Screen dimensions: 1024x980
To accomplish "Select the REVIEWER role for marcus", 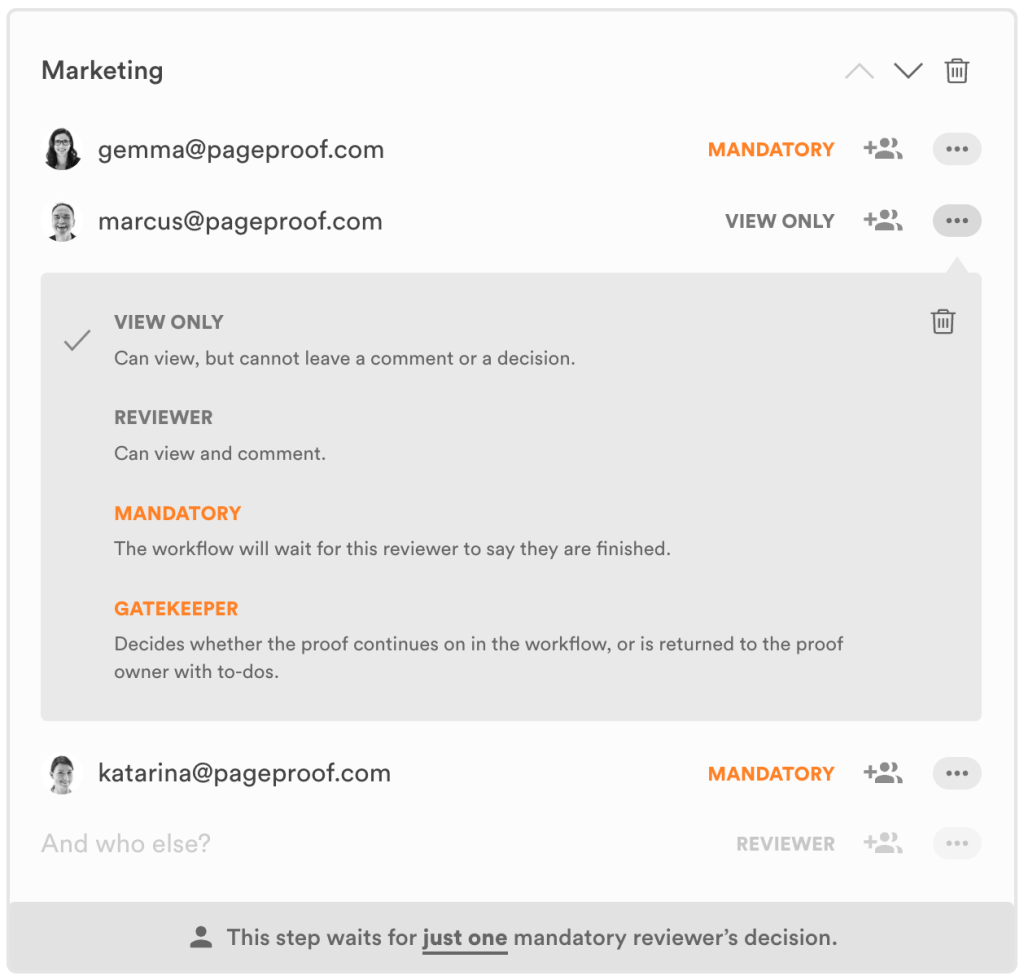I will [x=163, y=417].
